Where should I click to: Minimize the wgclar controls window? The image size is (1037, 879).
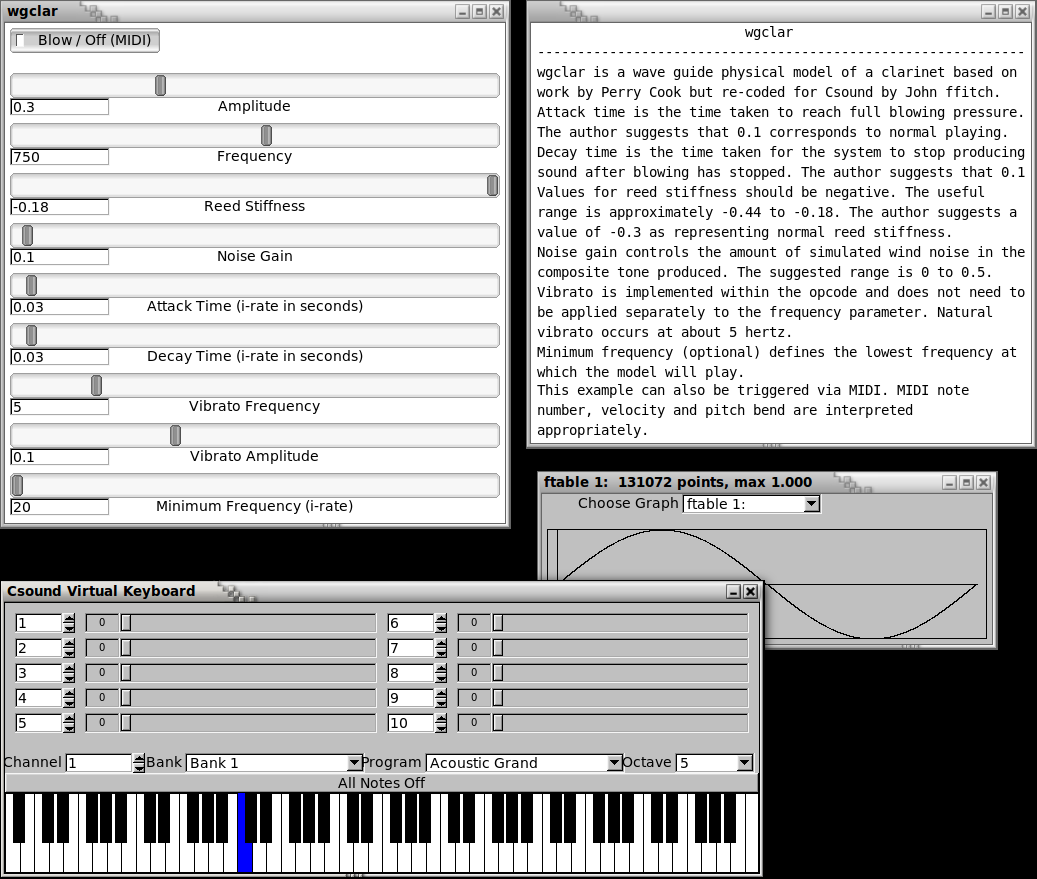(463, 11)
